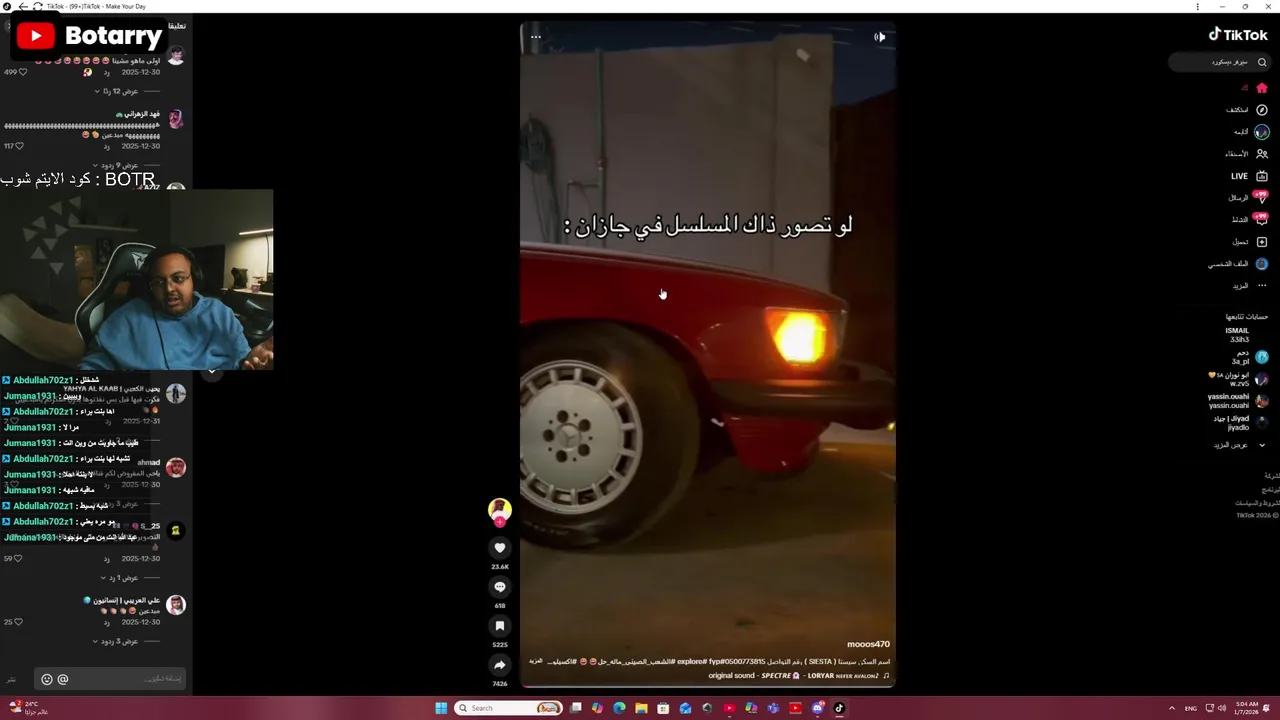Viewport: 1280px width, 720px height.
Task: Open the video creator's profile avatar
Action: click(x=500, y=510)
